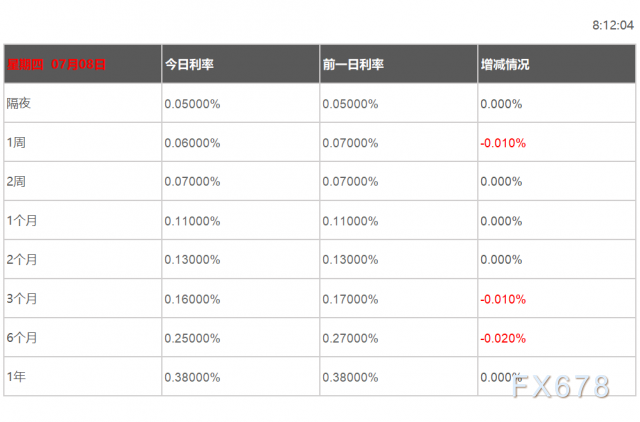Click the -0.010% change in 1周 row

pyautogui.click(x=503, y=143)
